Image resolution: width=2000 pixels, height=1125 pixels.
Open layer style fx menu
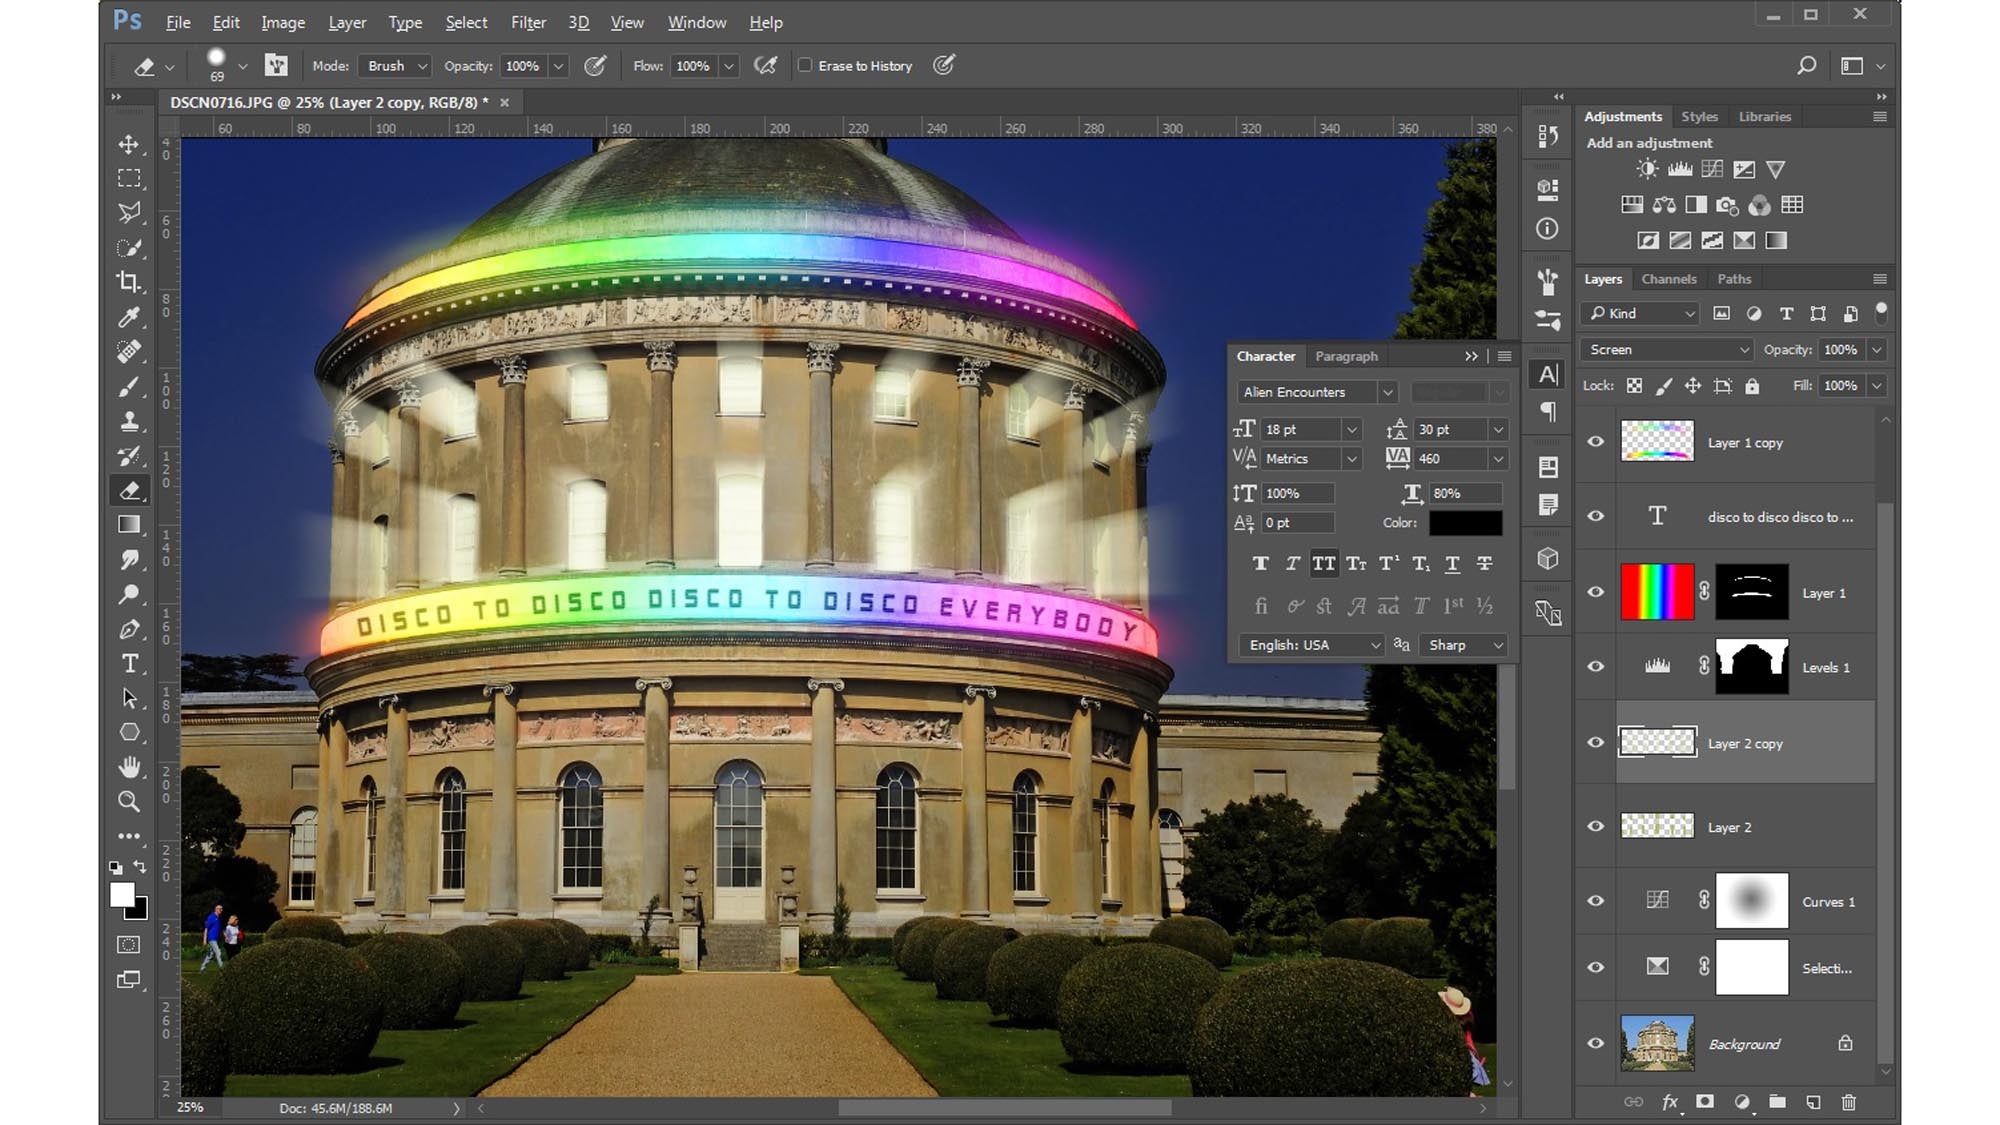(x=1670, y=1102)
